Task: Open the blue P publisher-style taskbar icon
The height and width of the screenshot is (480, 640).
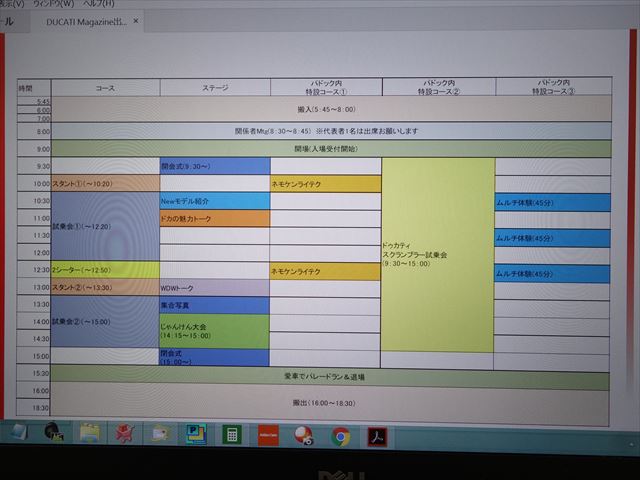Action: pyautogui.click(x=196, y=434)
